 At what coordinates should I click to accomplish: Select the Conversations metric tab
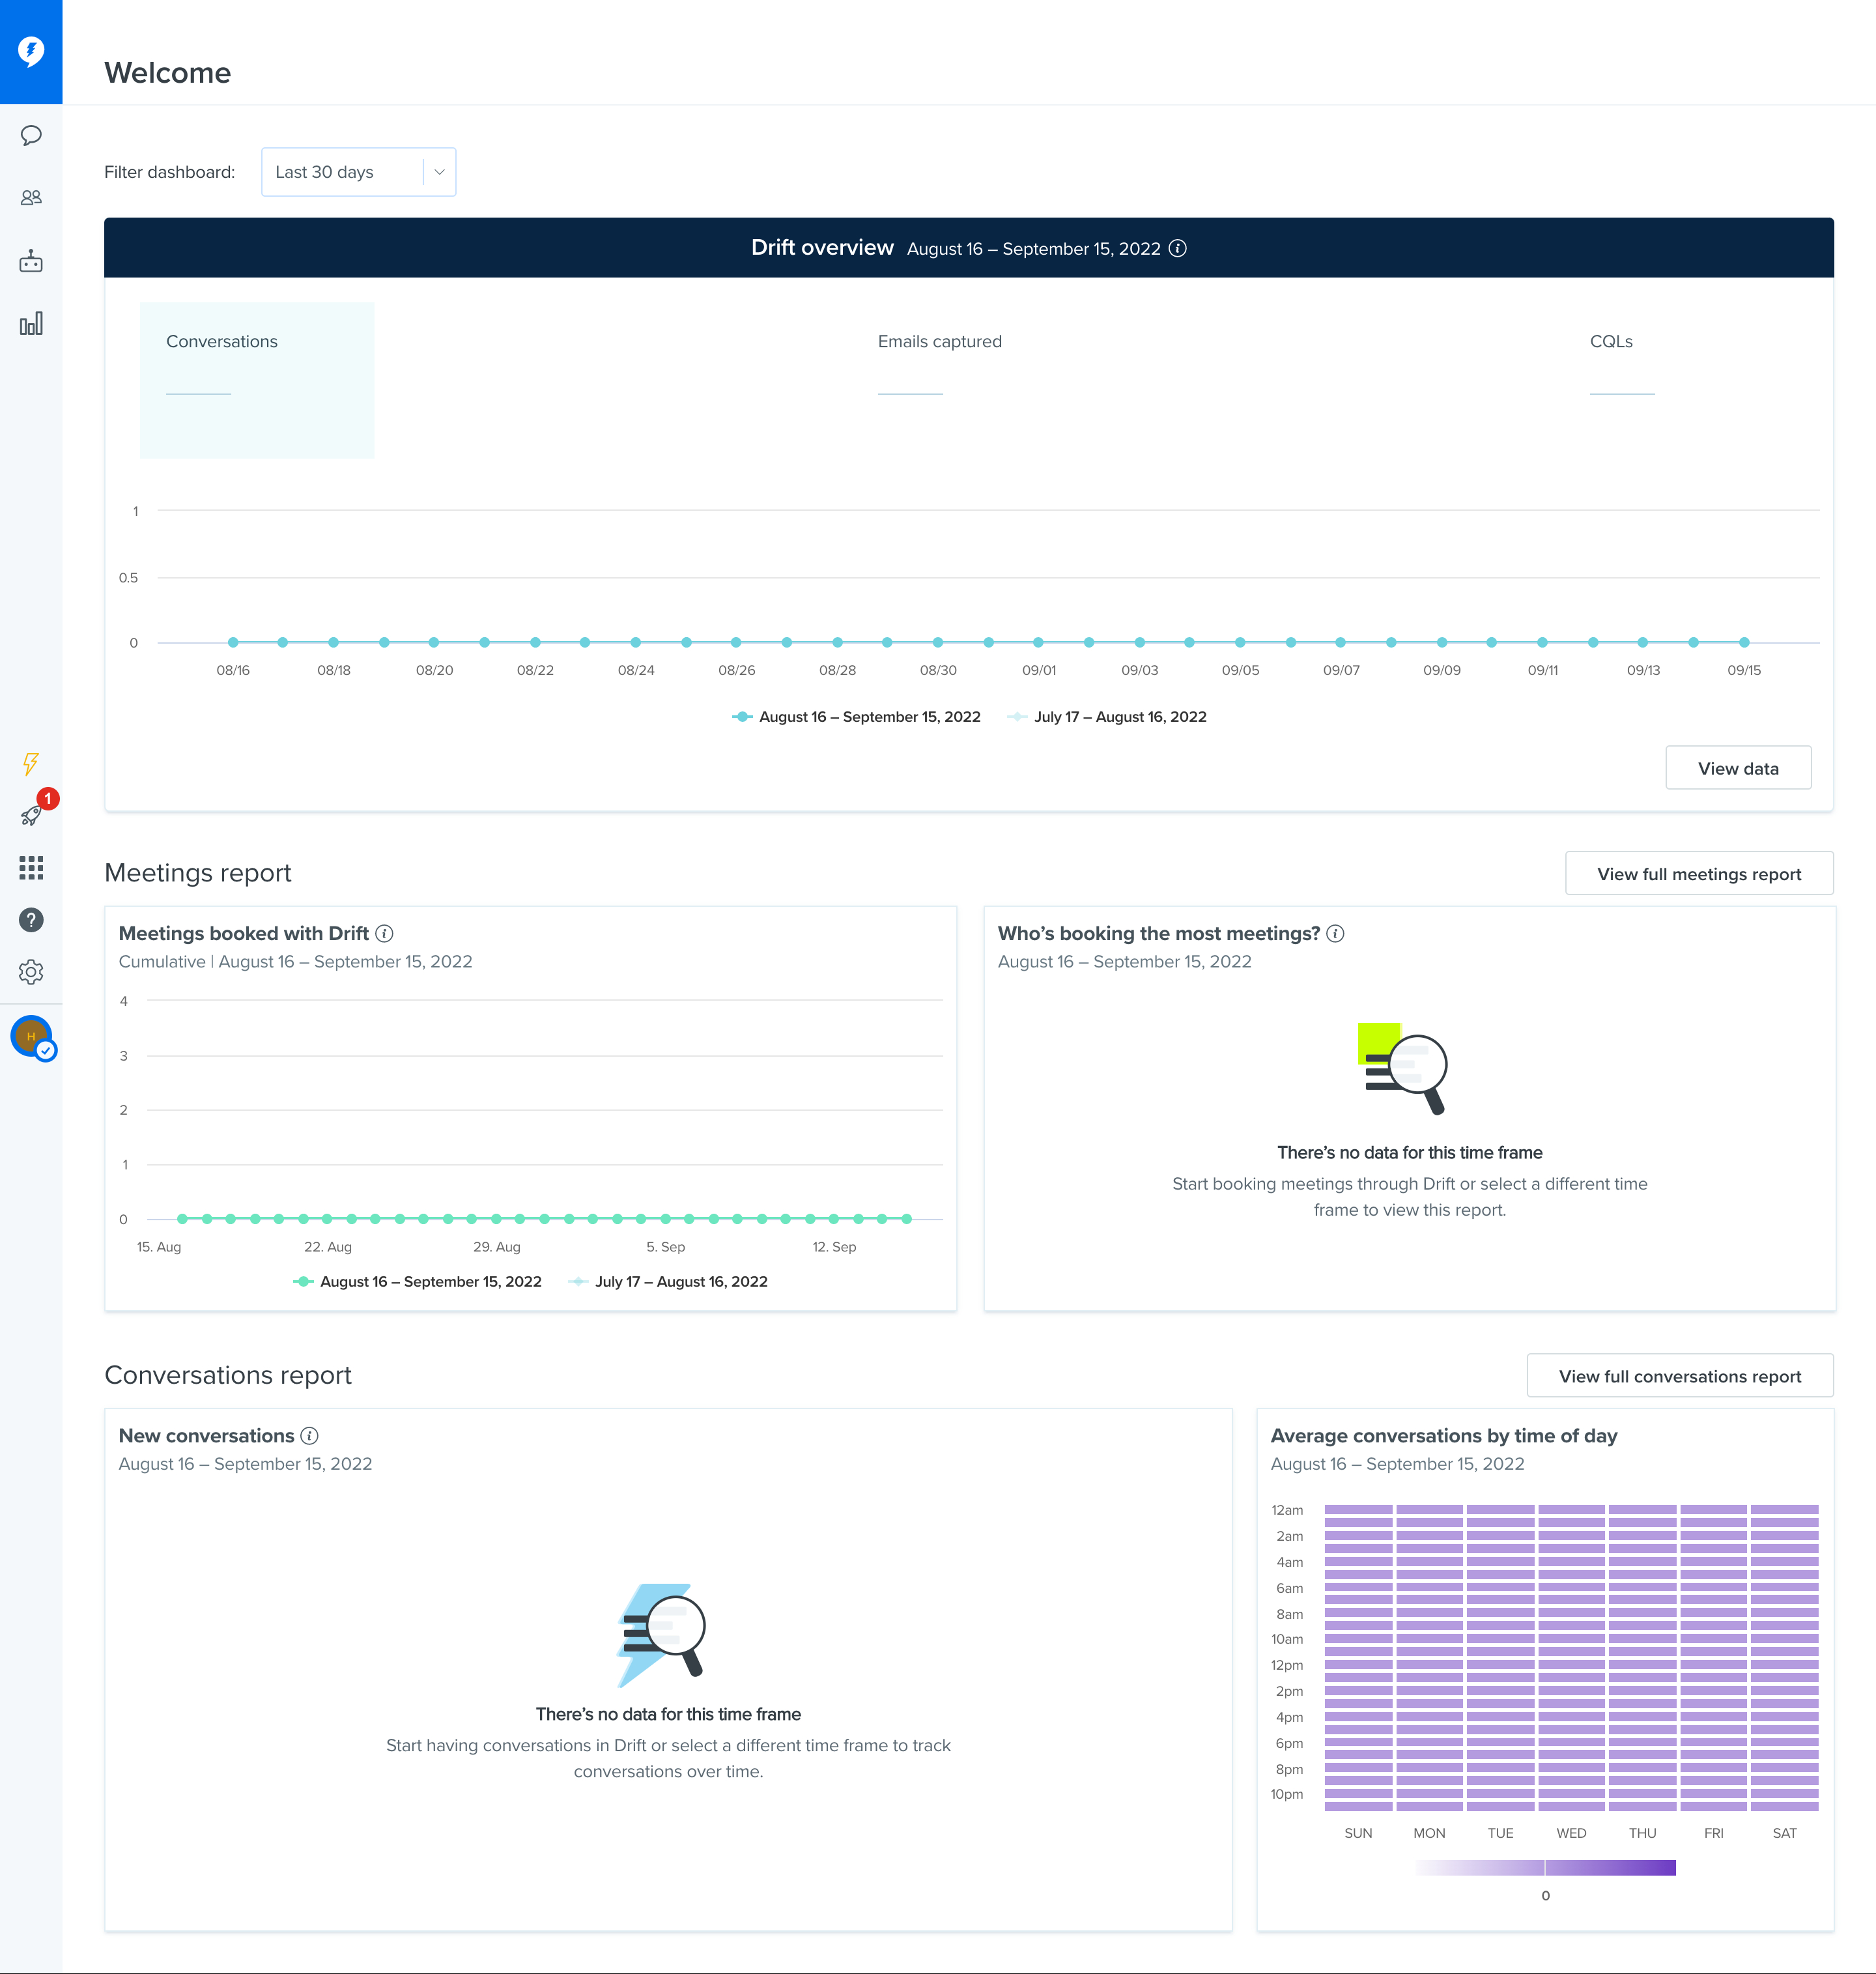pyautogui.click(x=257, y=380)
